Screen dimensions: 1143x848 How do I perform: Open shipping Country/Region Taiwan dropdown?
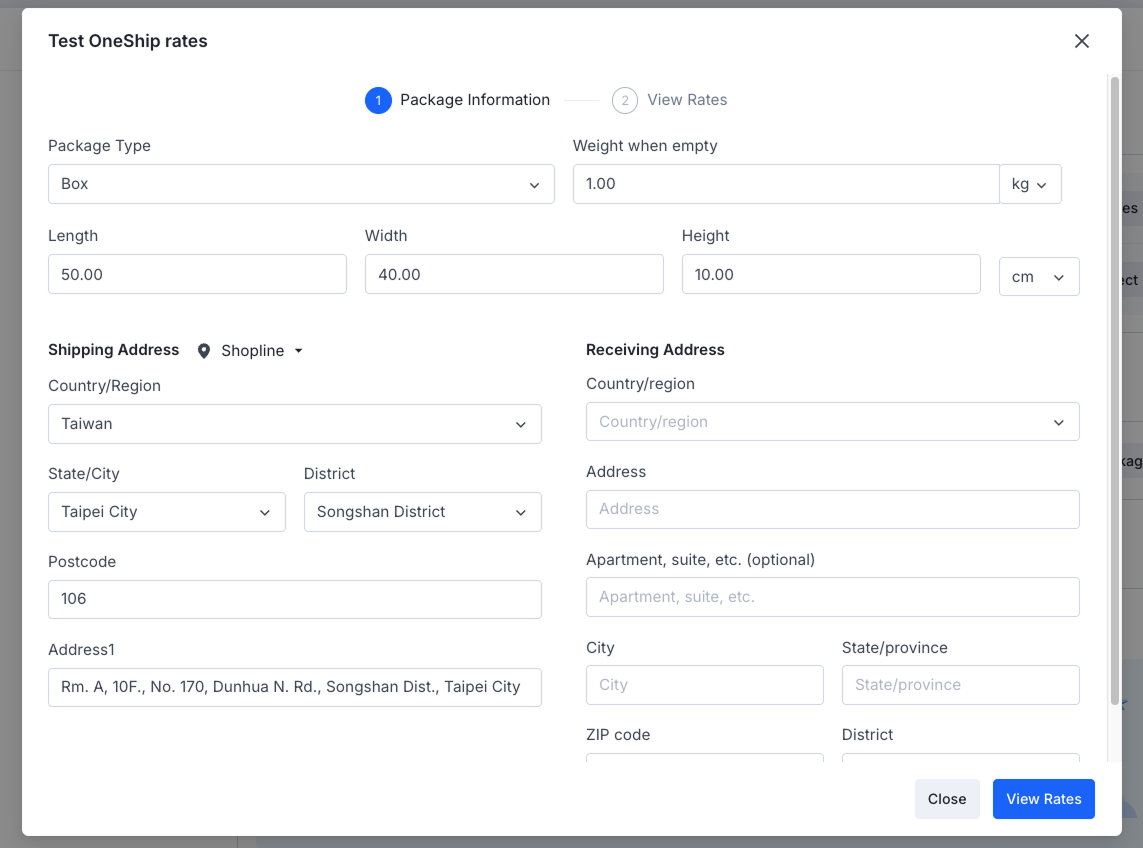pyautogui.click(x=294, y=424)
